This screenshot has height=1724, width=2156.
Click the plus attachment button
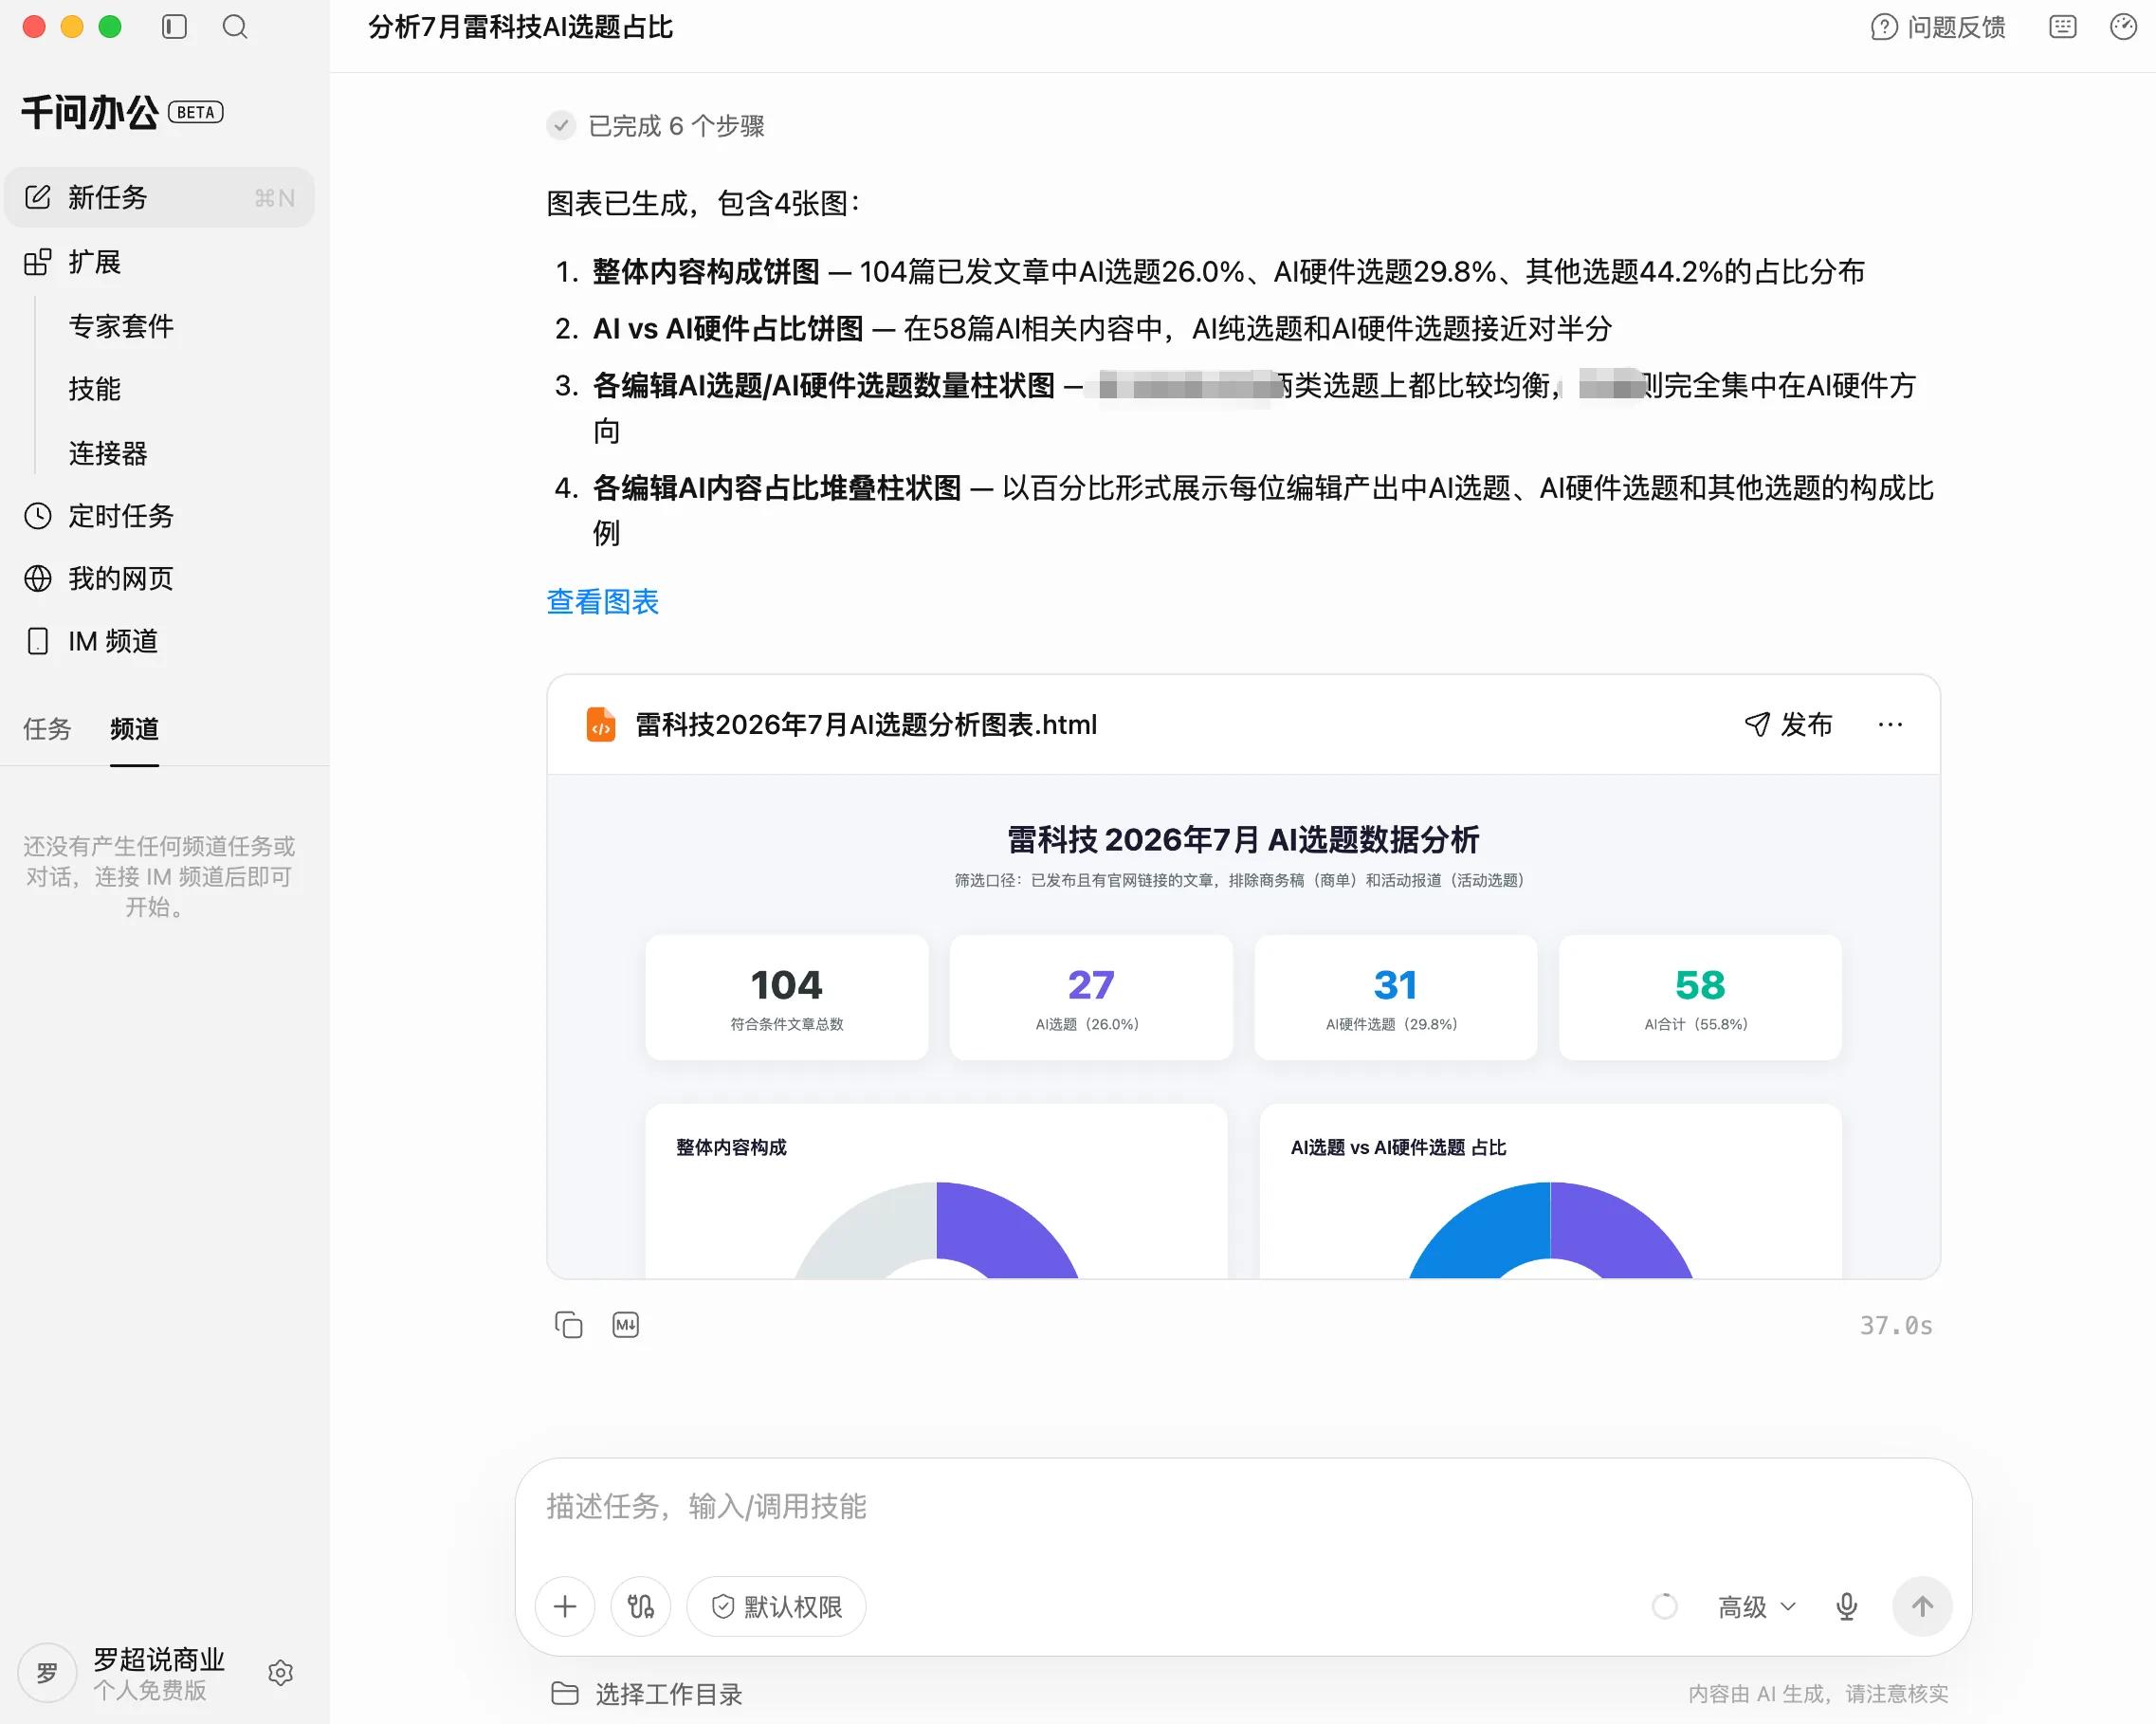tap(565, 1607)
